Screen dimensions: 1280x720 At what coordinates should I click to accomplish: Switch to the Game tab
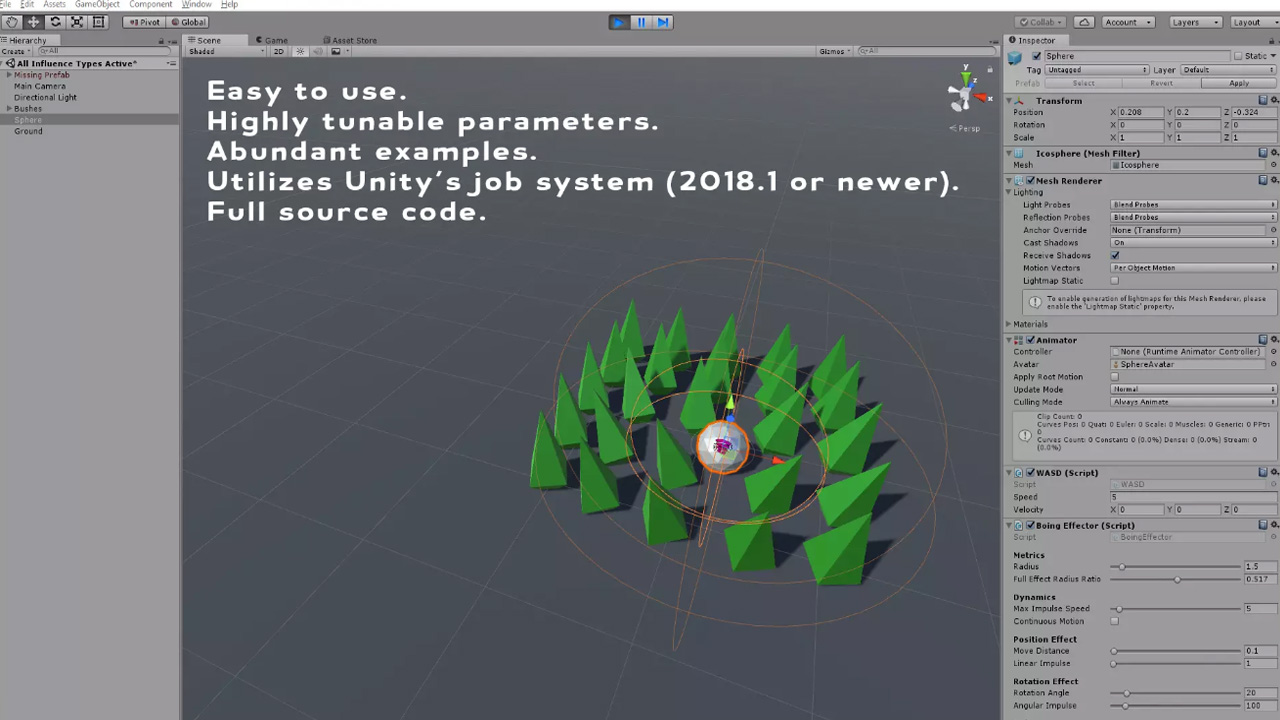tap(275, 41)
